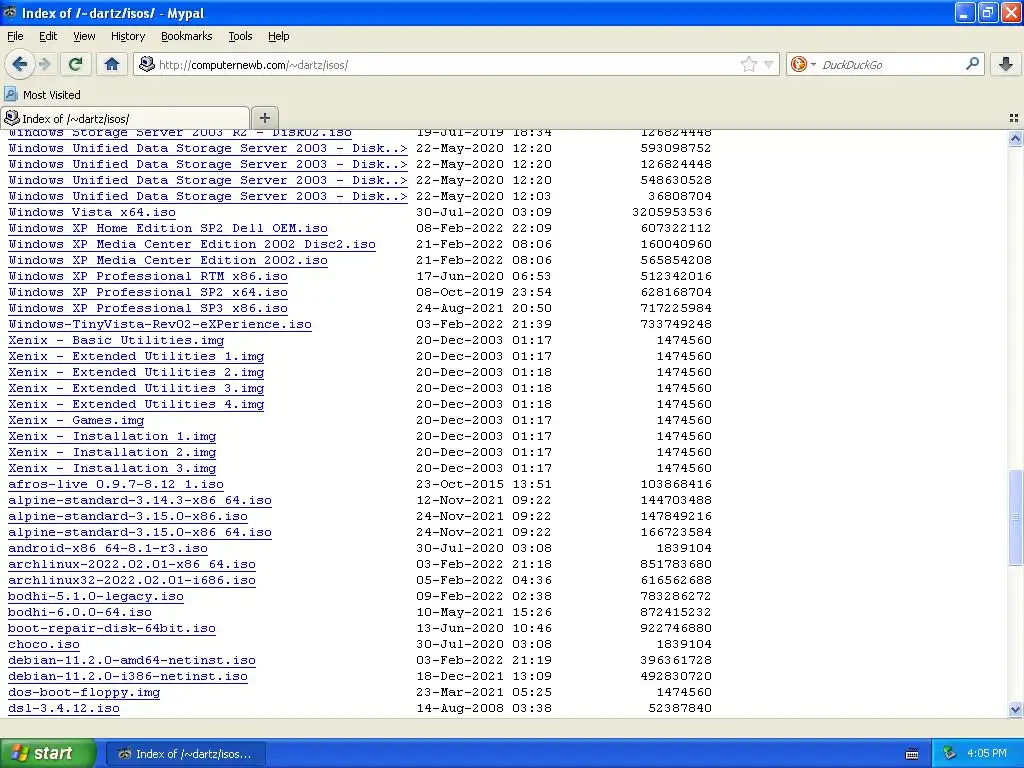Download bodhi-5.1.0-legacy.iso
Screen dimensions: 1024x768
(96, 596)
